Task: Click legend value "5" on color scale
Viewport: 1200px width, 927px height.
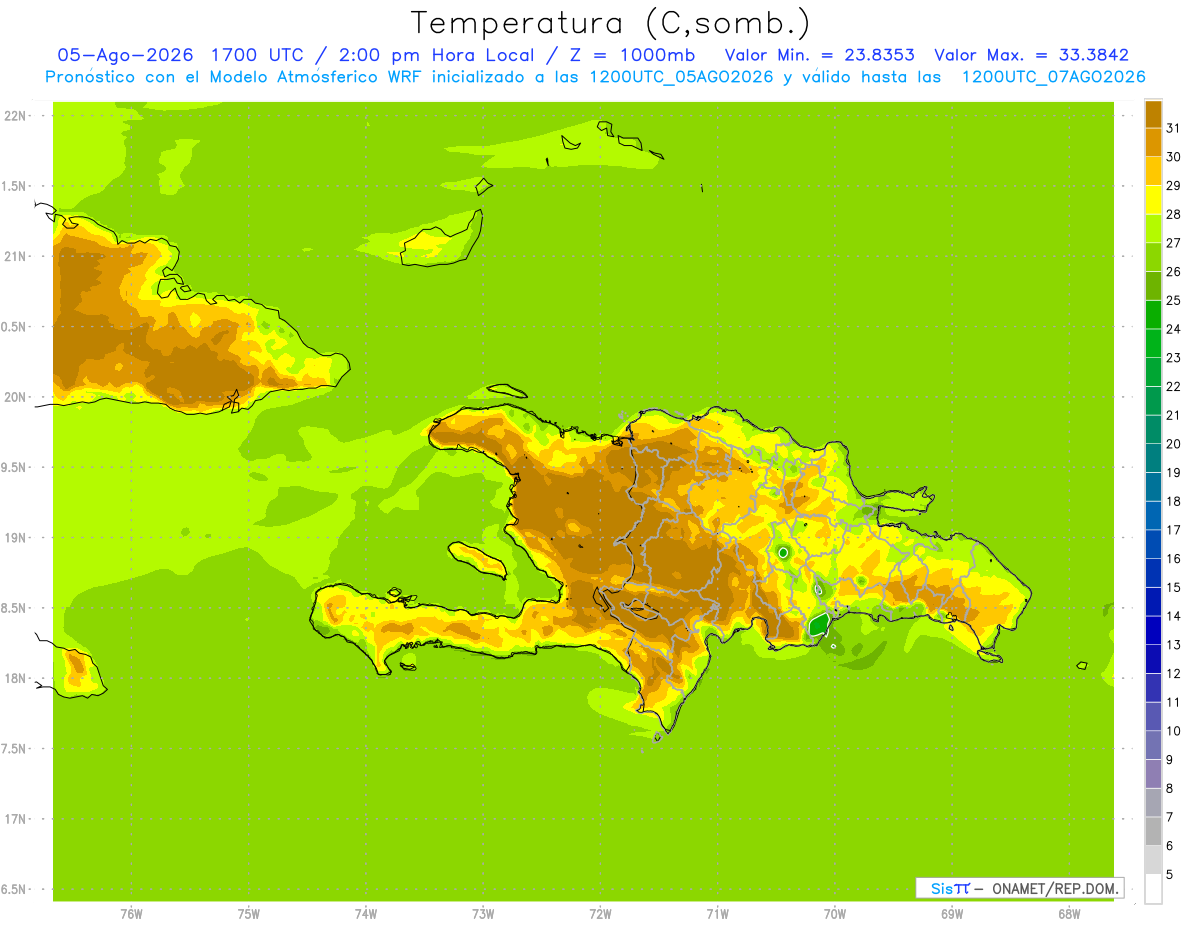Action: pos(1170,874)
